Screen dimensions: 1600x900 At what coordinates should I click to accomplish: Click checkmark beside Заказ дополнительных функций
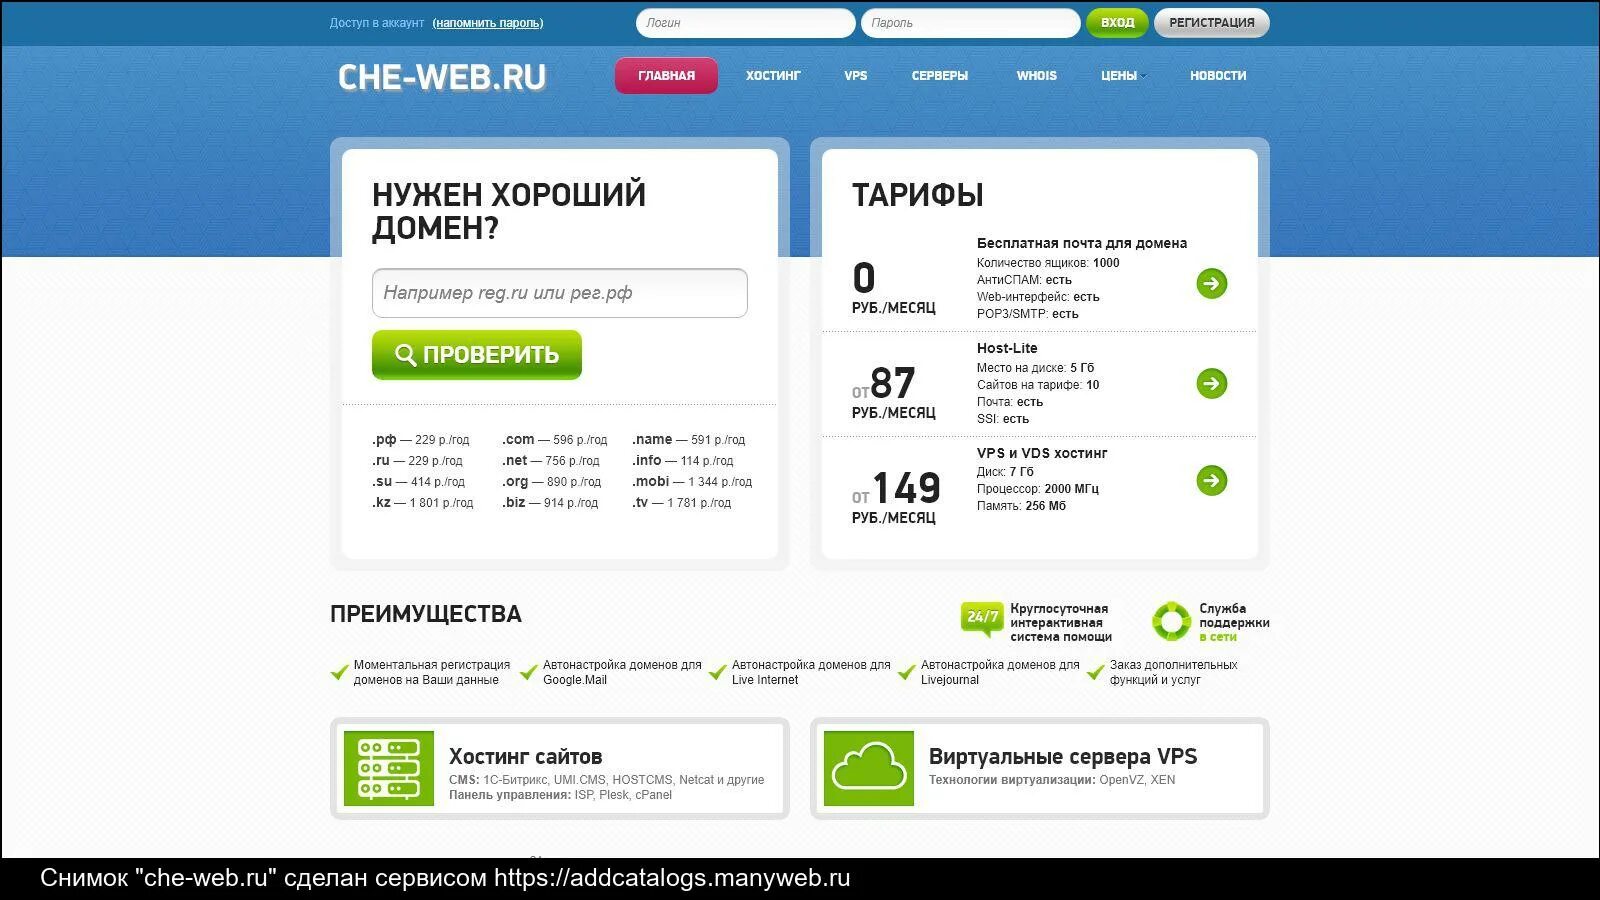click(1096, 673)
